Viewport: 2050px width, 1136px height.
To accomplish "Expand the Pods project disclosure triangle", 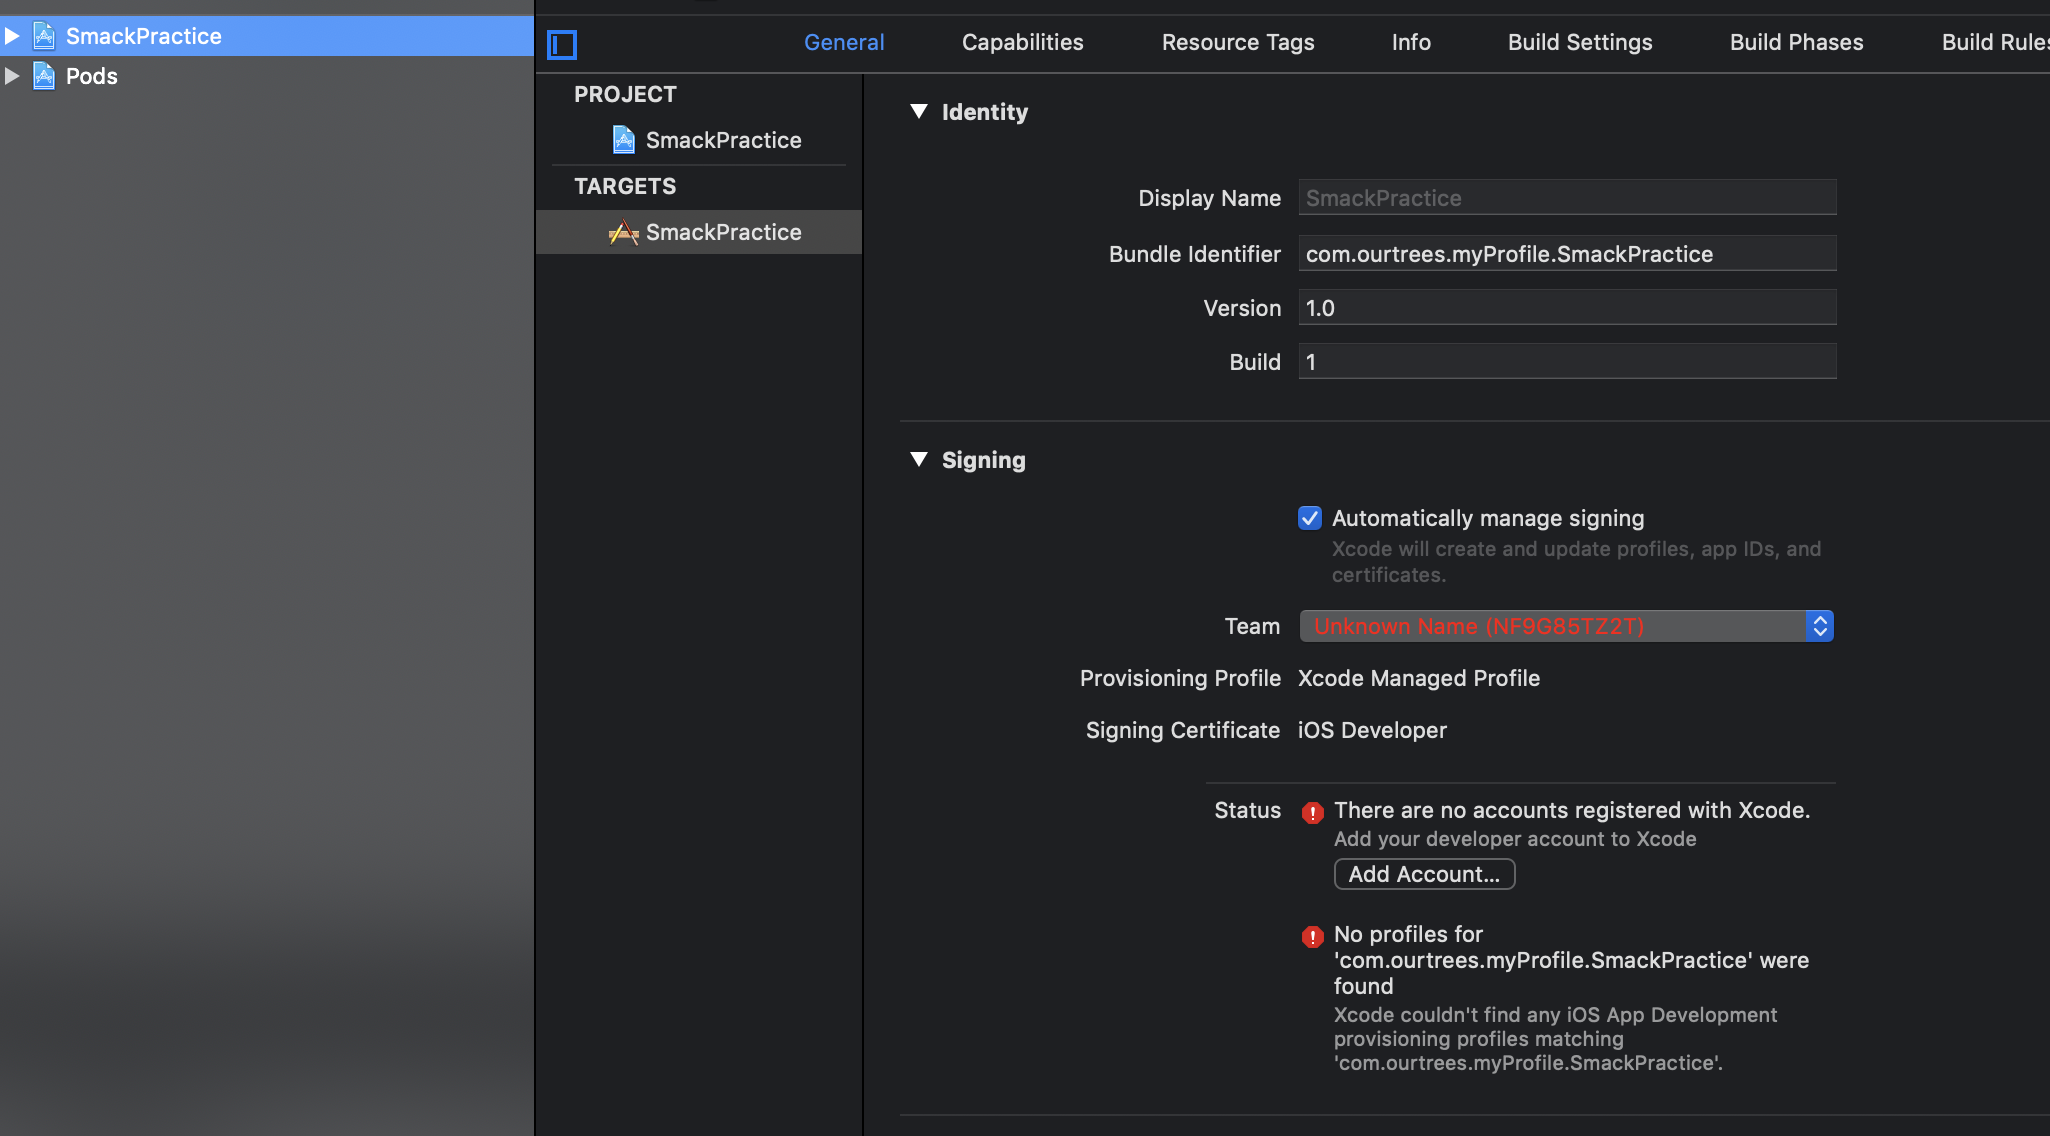I will [12, 76].
